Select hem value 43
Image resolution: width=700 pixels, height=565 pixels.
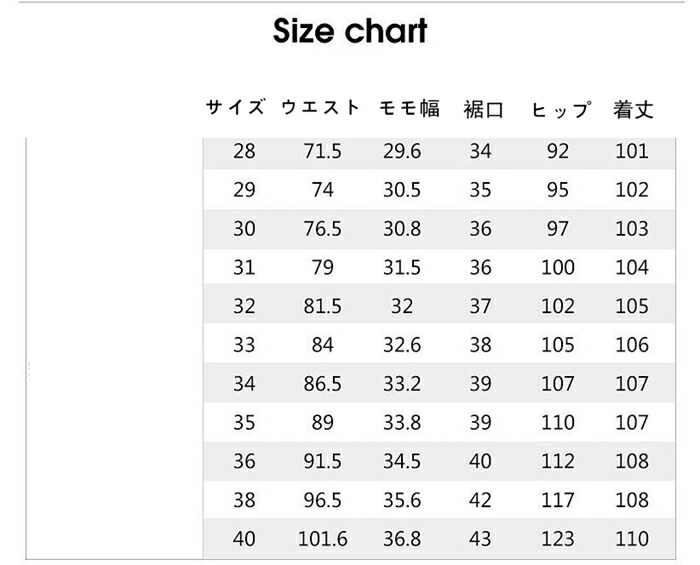coord(480,539)
